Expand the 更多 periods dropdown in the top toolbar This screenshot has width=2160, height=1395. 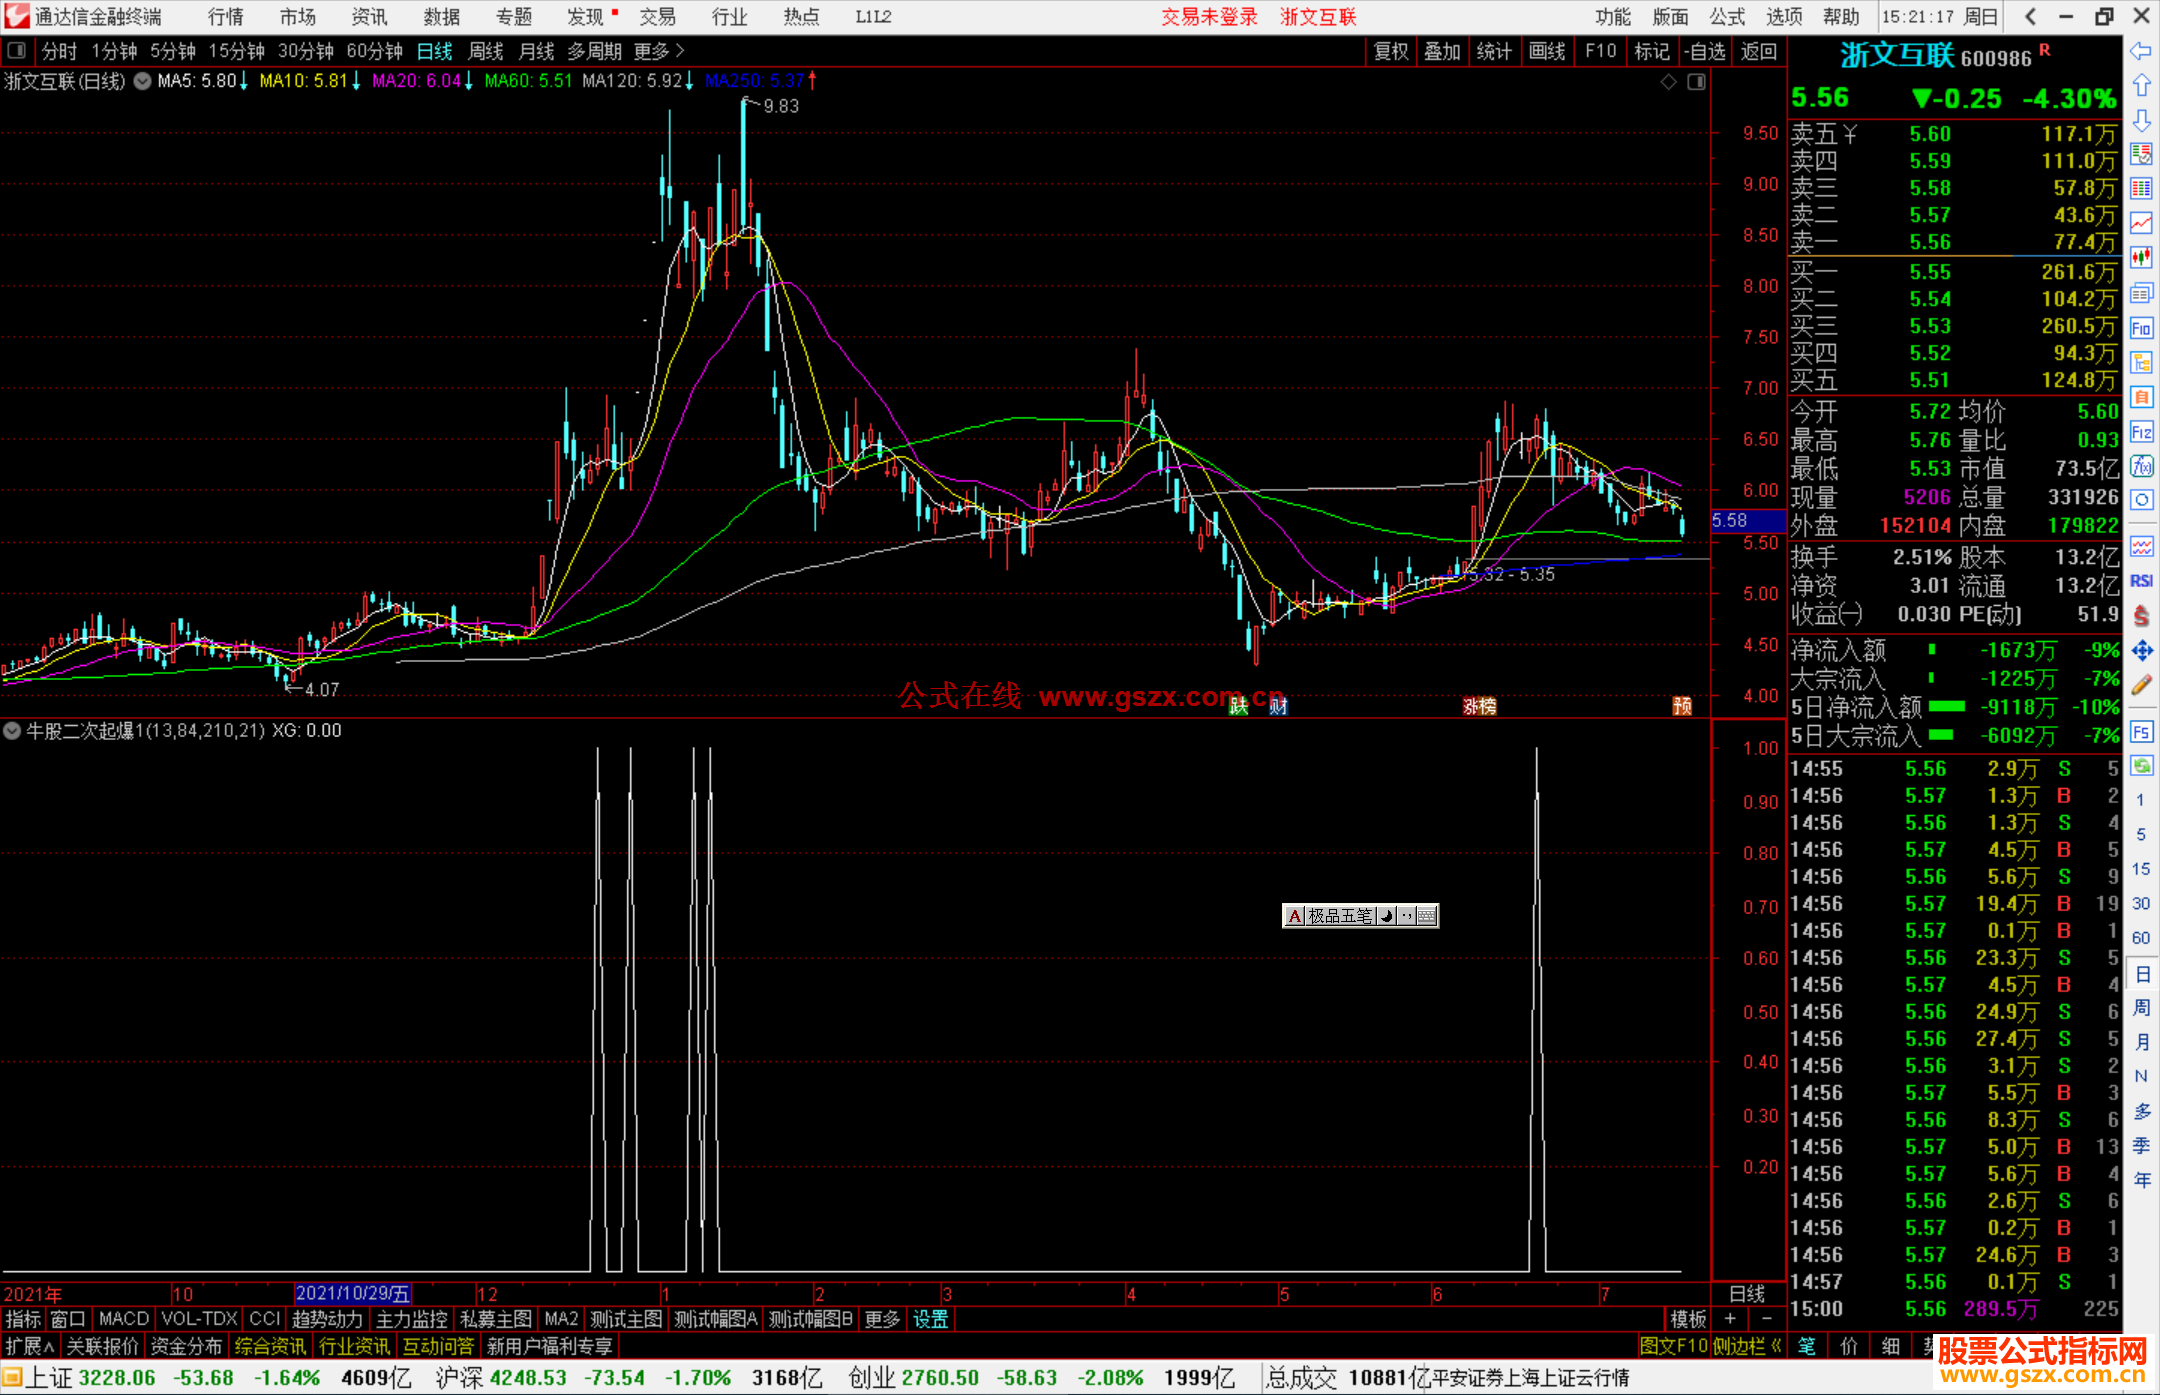[659, 51]
